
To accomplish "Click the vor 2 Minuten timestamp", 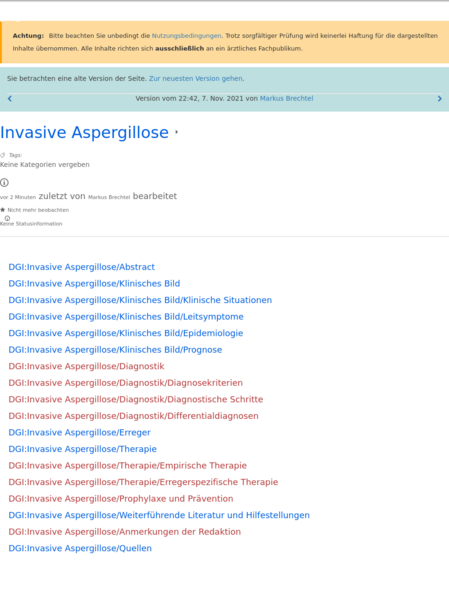I will point(18,197).
